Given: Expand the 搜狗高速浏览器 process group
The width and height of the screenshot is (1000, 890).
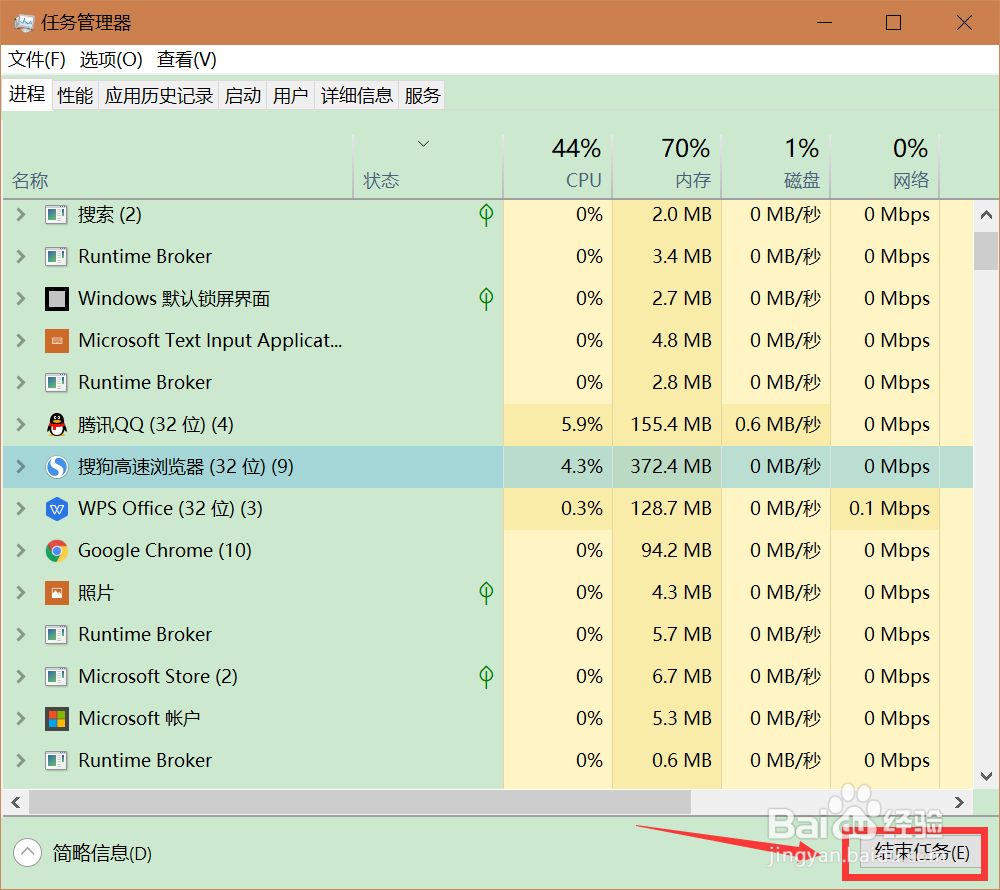Looking at the screenshot, I should (x=21, y=467).
